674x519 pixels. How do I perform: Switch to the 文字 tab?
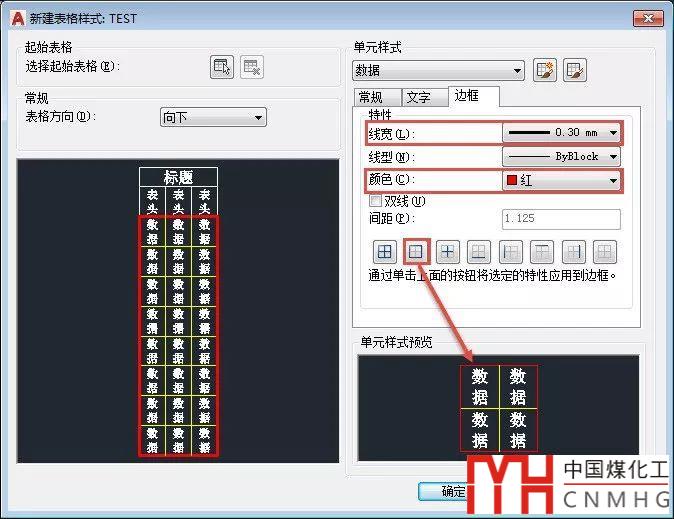click(x=424, y=97)
